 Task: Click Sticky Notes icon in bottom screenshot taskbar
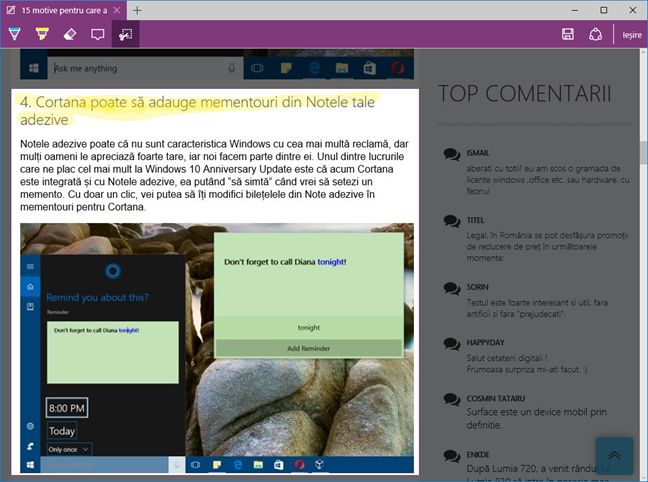click(217, 465)
